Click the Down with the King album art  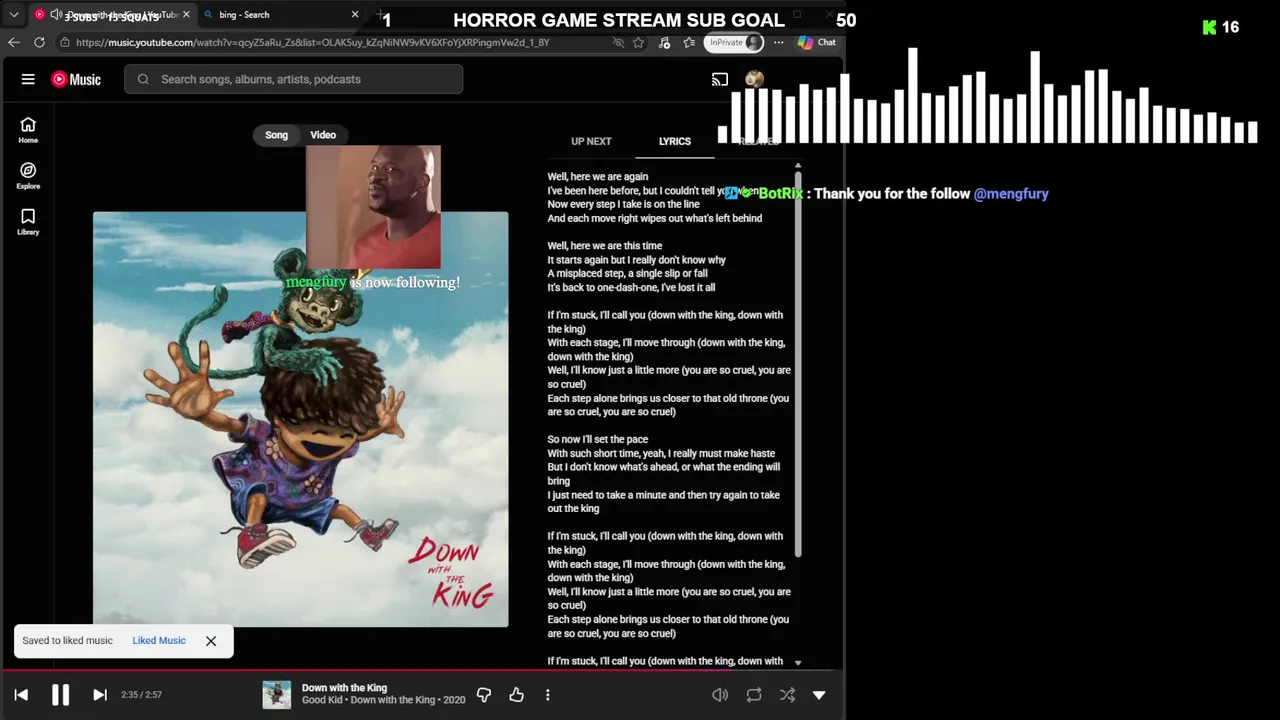pyautogui.click(x=300, y=419)
